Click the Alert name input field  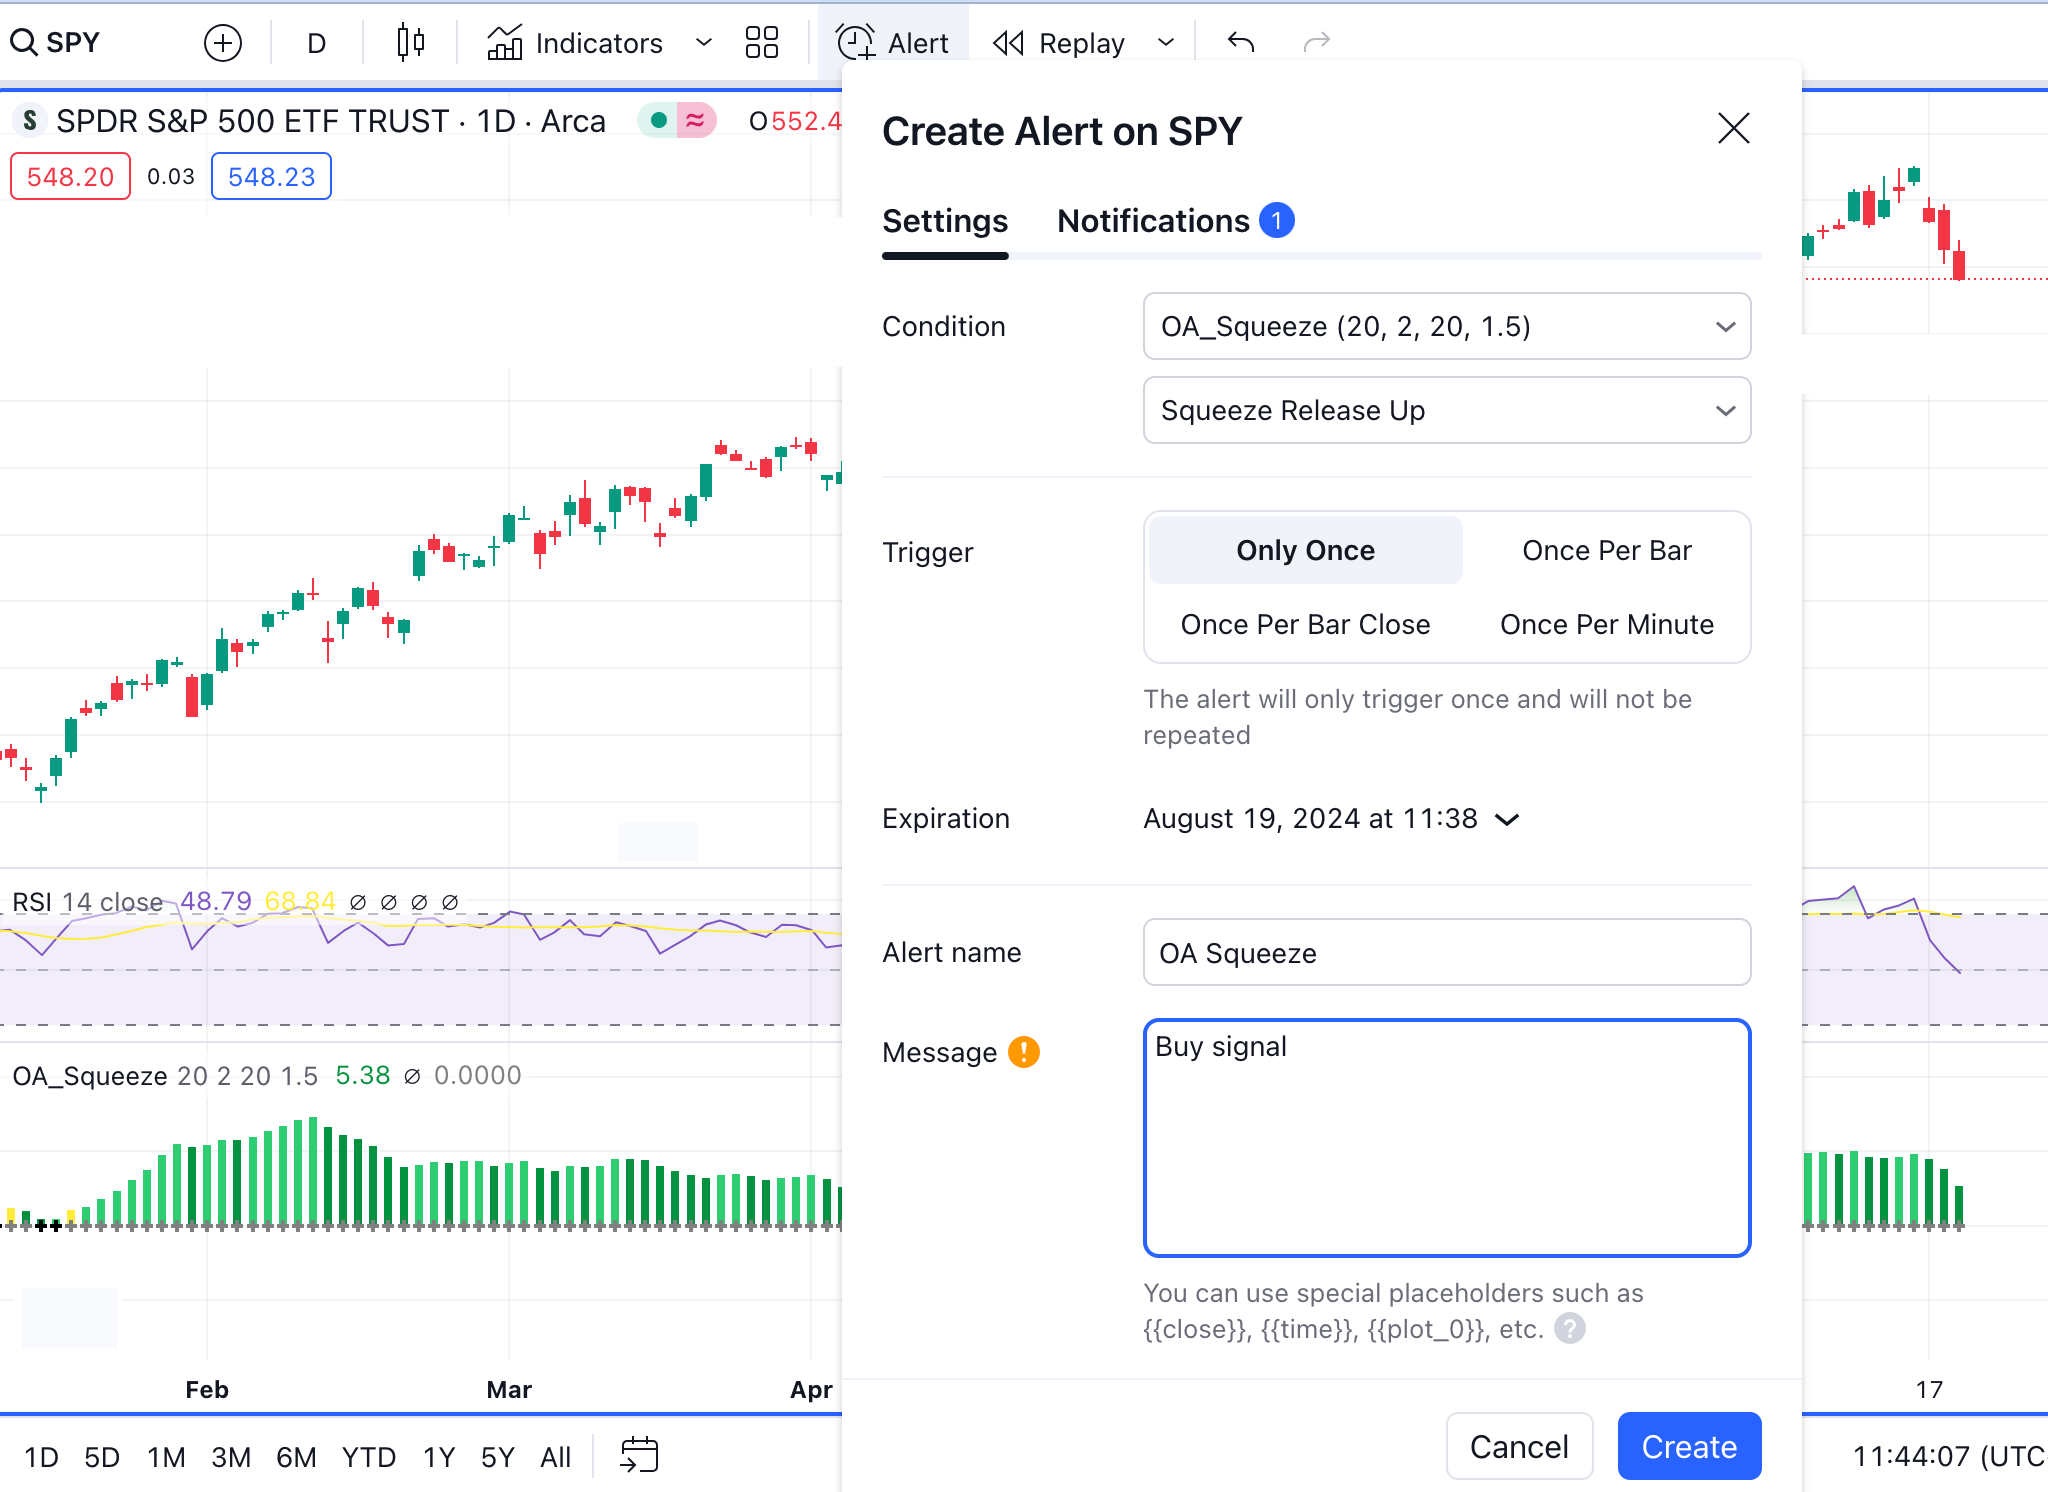(1447, 952)
